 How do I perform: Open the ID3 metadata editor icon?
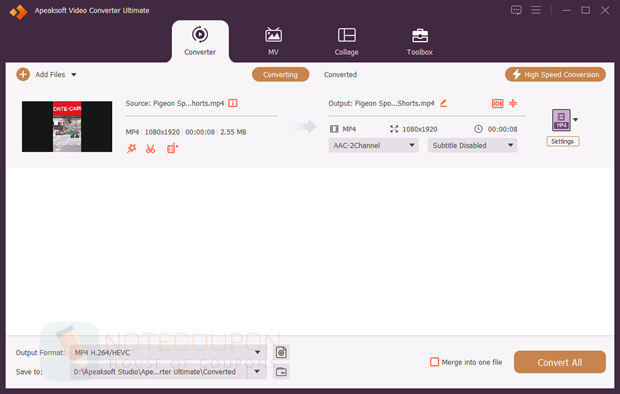pyautogui.click(x=497, y=103)
